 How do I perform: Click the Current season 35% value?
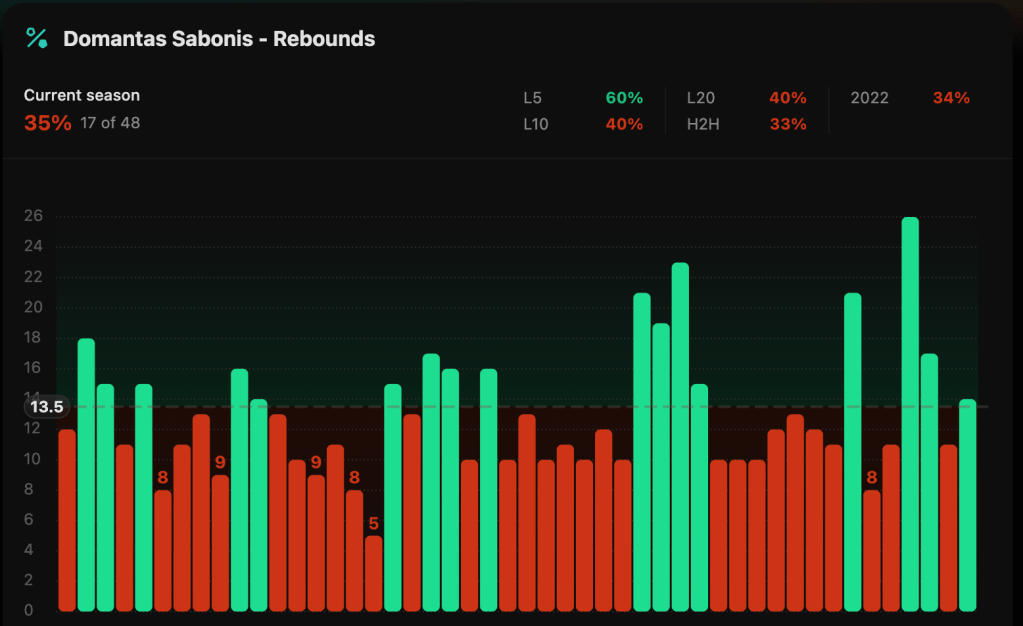tap(47, 123)
